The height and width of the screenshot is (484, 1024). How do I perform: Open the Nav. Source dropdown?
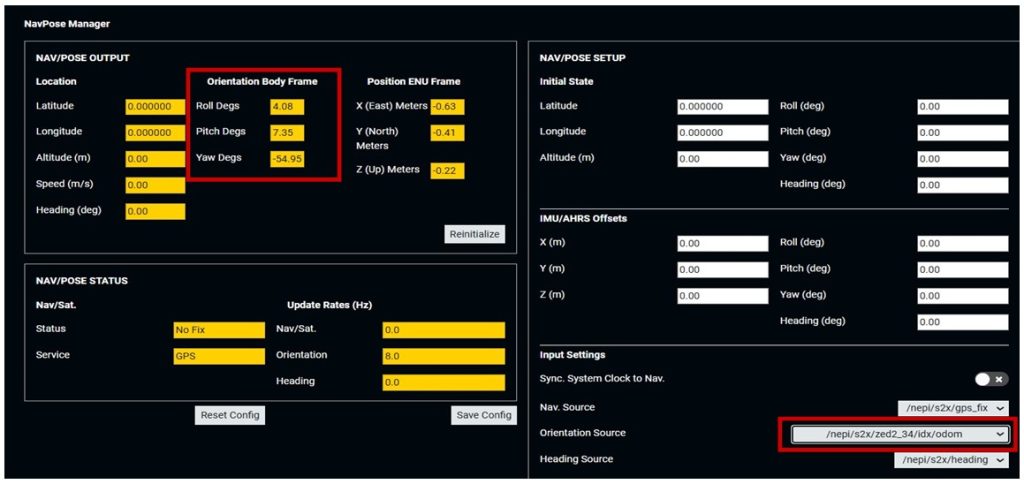(x=953, y=408)
